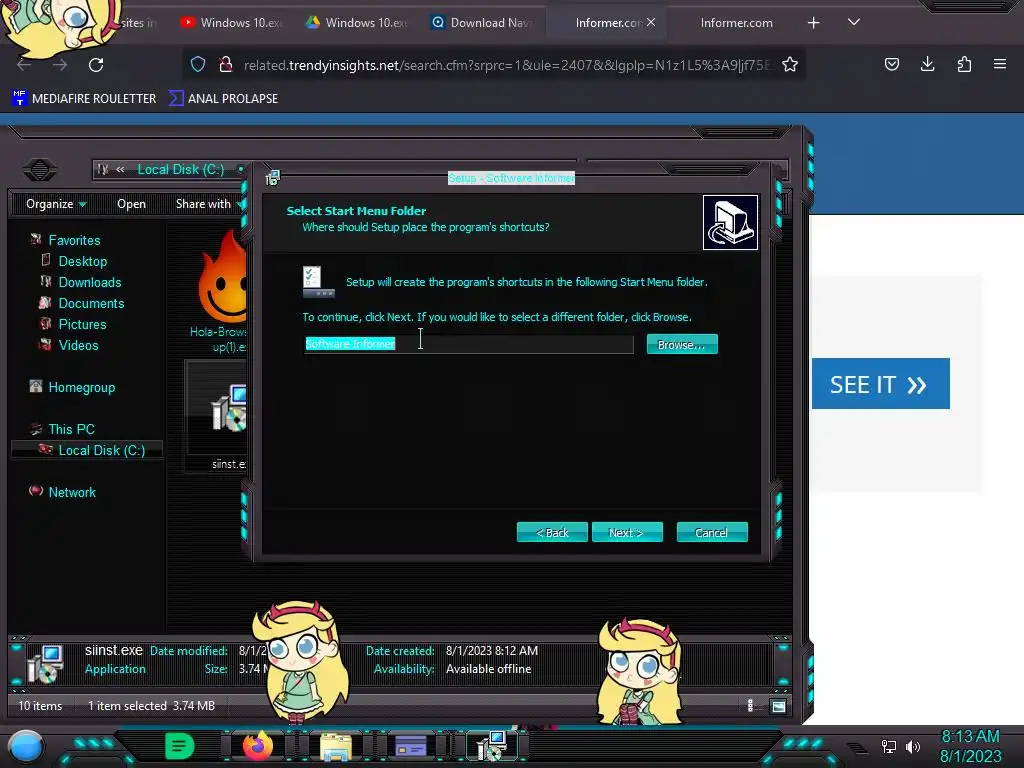Open the MEDIAFIRE ROULETTER bookmark
The width and height of the screenshot is (1024, 768).
84,99
